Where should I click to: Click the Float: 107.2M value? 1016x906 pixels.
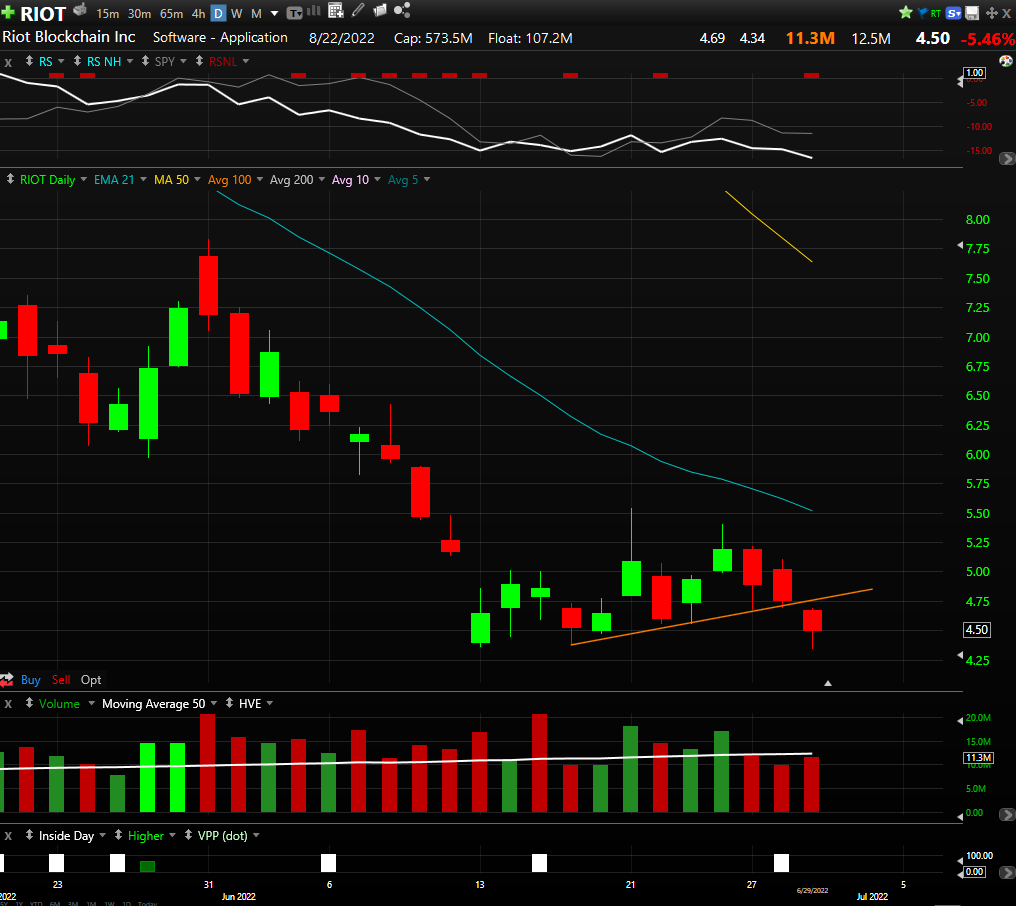[530, 38]
